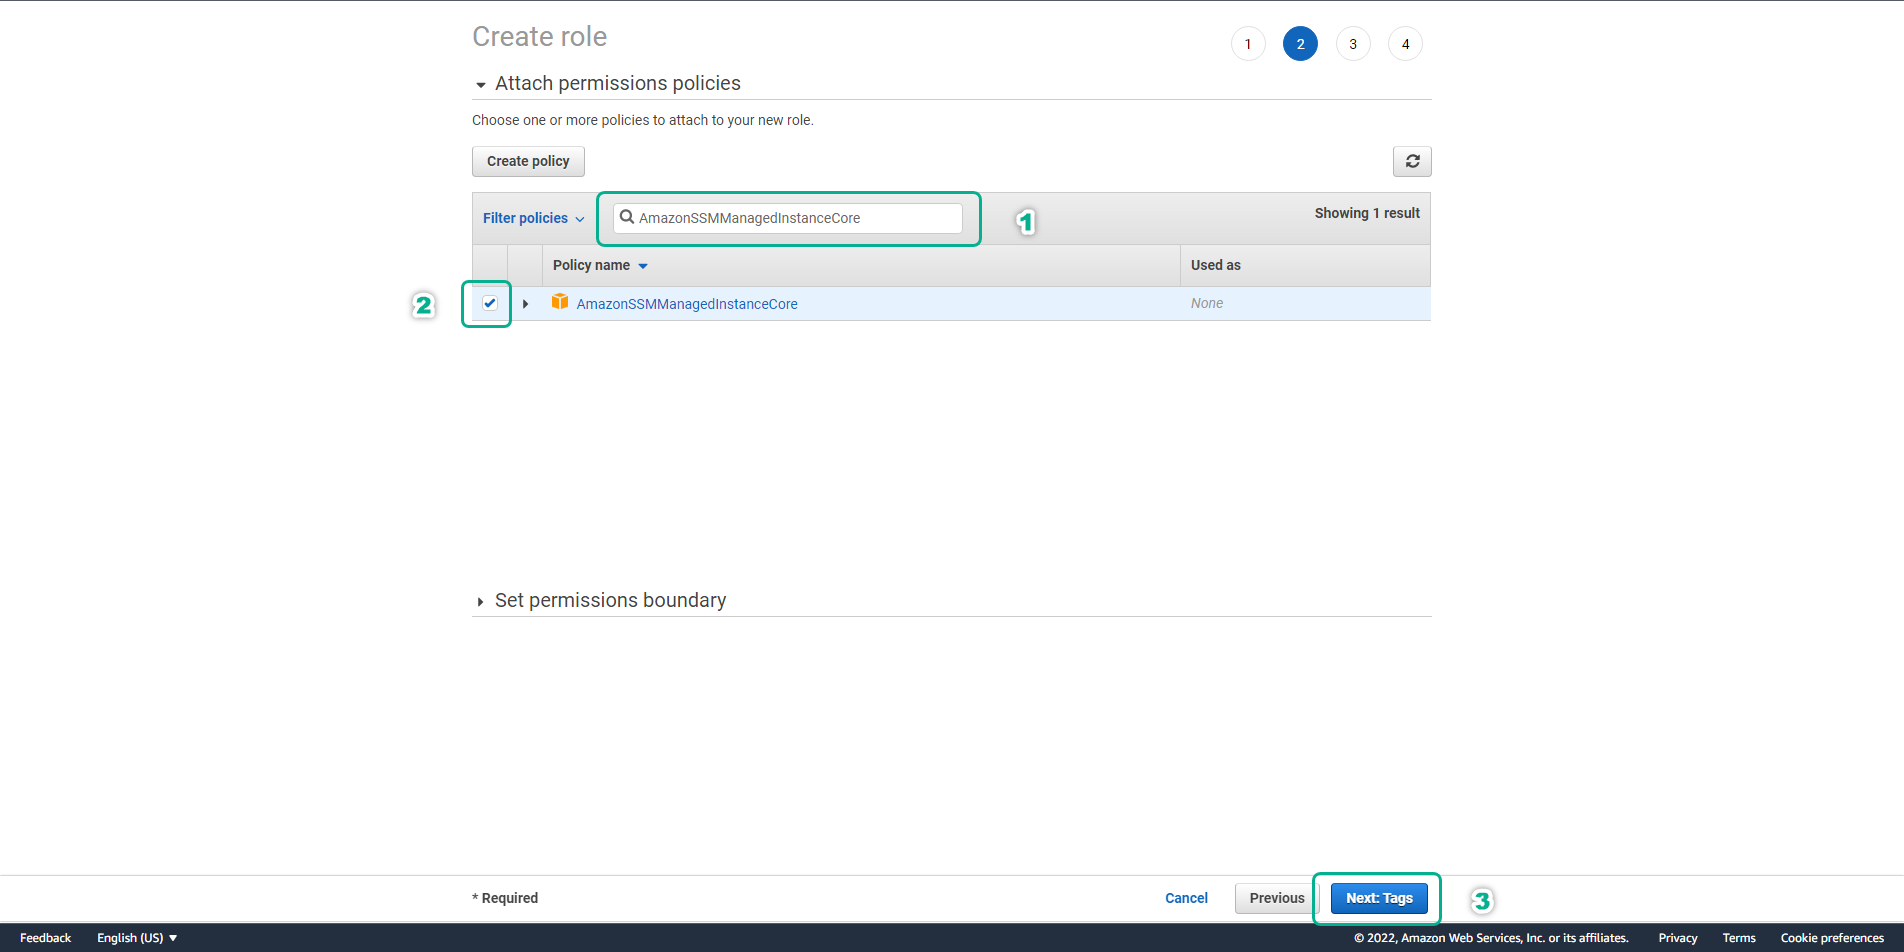Expand the Set permissions boundary section
Viewport: 1904px width, 952px height.
click(481, 602)
